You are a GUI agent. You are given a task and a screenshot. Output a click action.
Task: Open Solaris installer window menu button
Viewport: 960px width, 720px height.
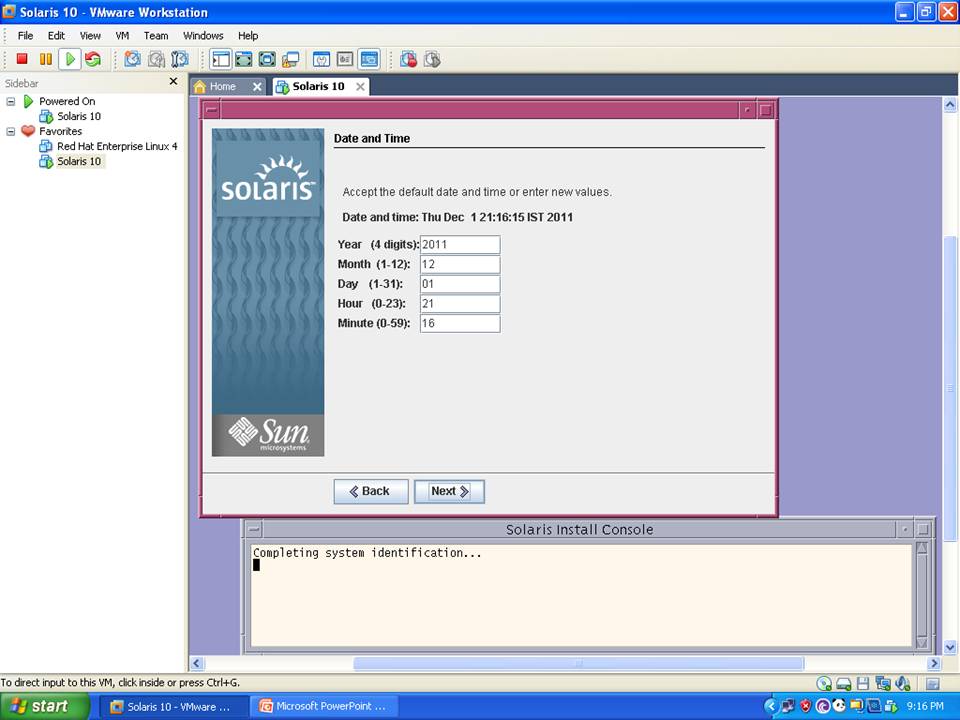tap(212, 110)
